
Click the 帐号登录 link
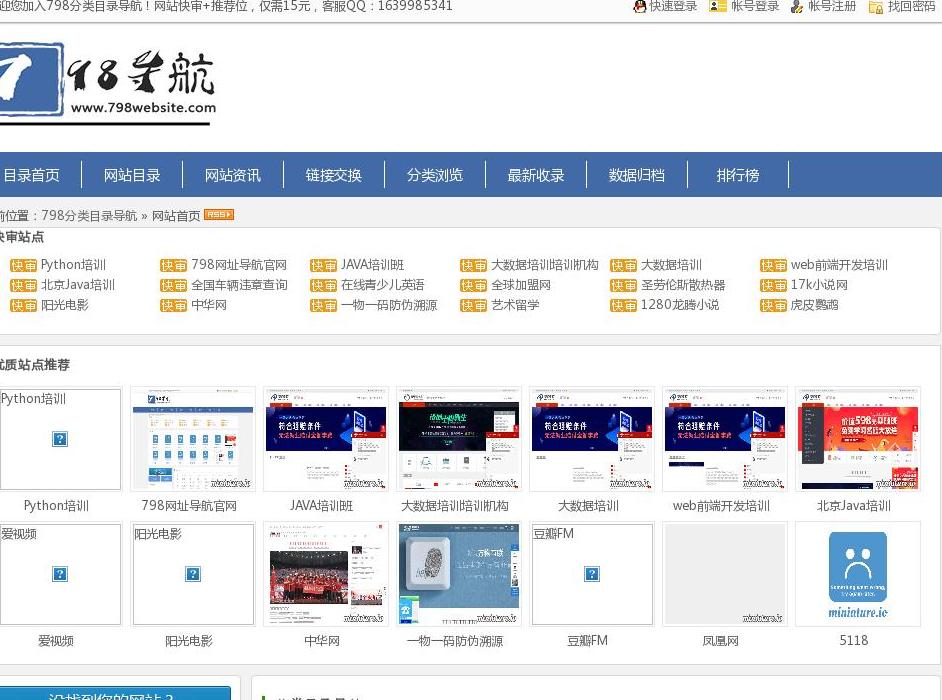point(755,7)
